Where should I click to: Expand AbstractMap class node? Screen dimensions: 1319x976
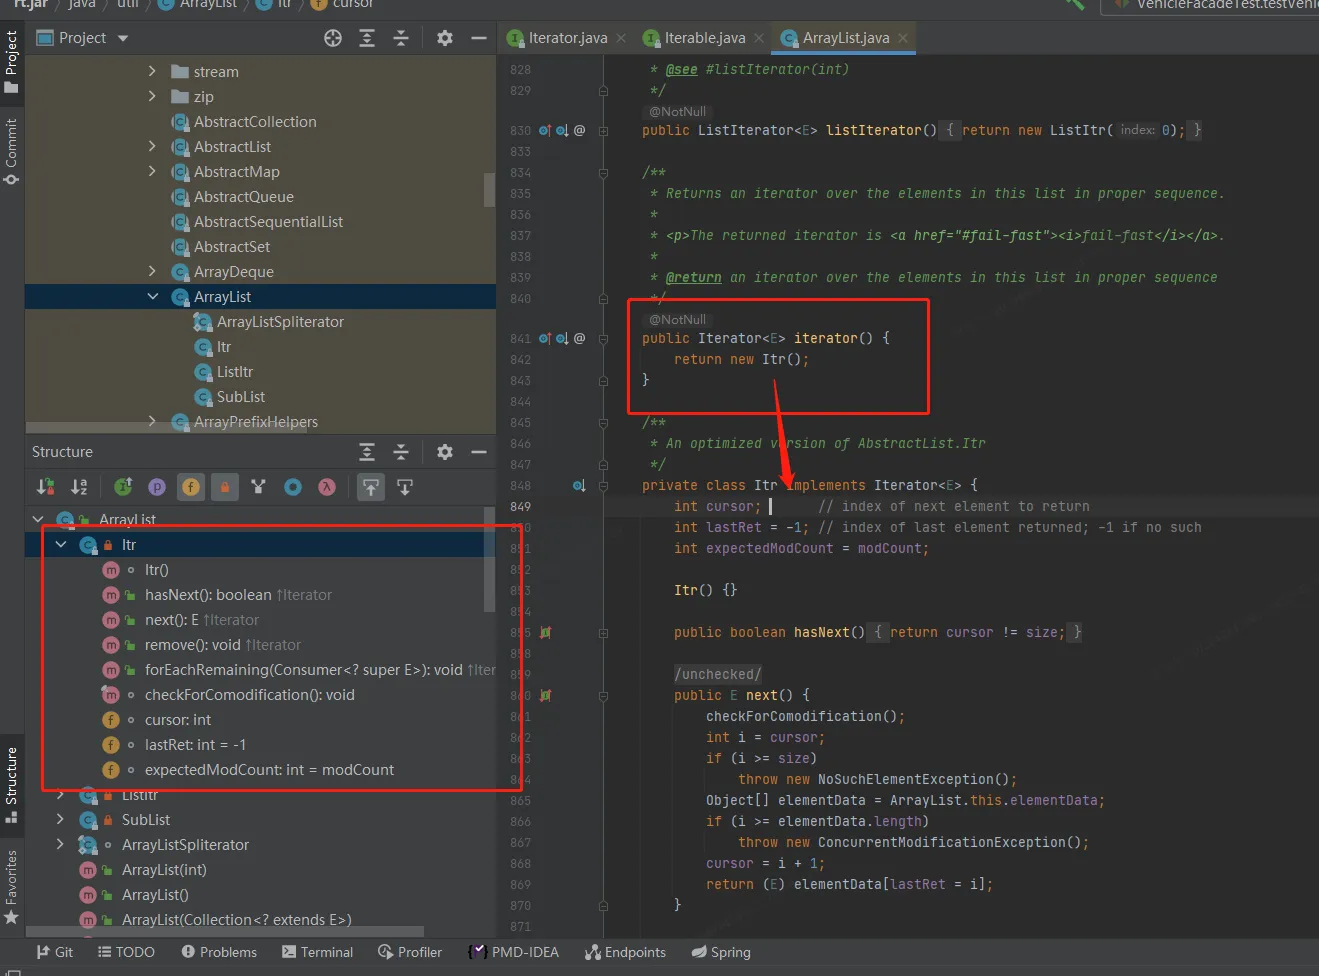(x=152, y=171)
